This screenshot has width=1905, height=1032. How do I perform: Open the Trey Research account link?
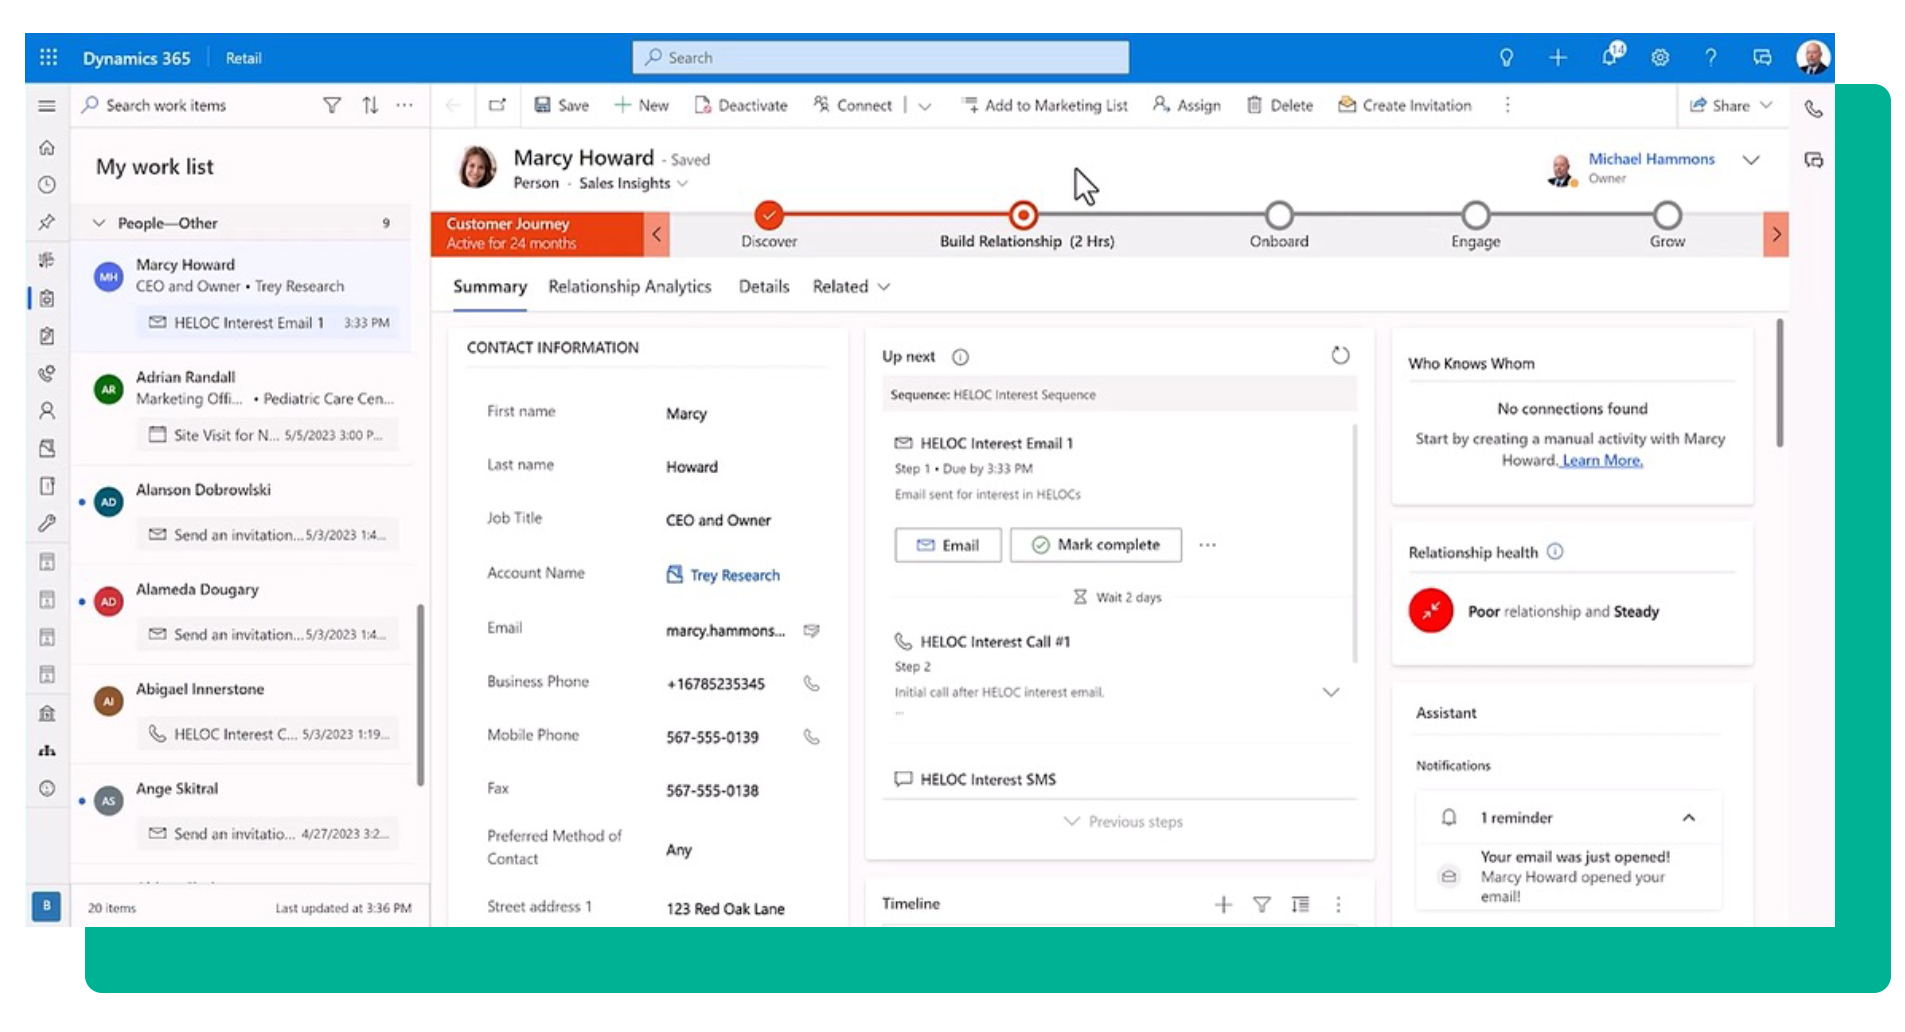[734, 575]
